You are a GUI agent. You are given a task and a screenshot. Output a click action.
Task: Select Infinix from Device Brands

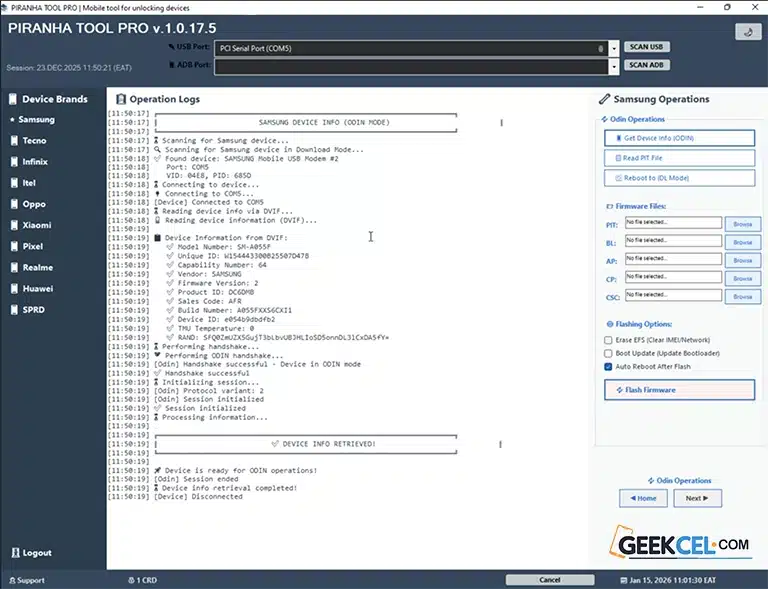tap(35, 162)
